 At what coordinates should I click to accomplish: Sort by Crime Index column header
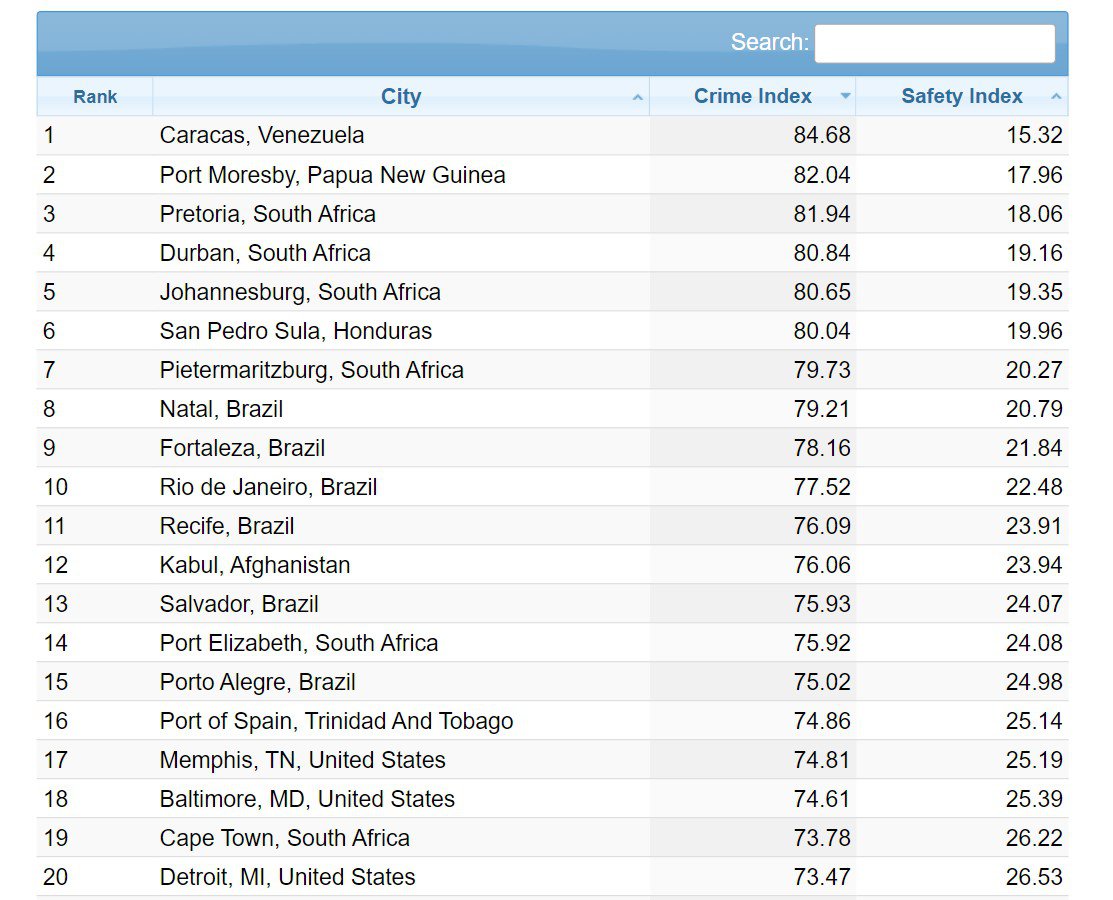(x=752, y=97)
